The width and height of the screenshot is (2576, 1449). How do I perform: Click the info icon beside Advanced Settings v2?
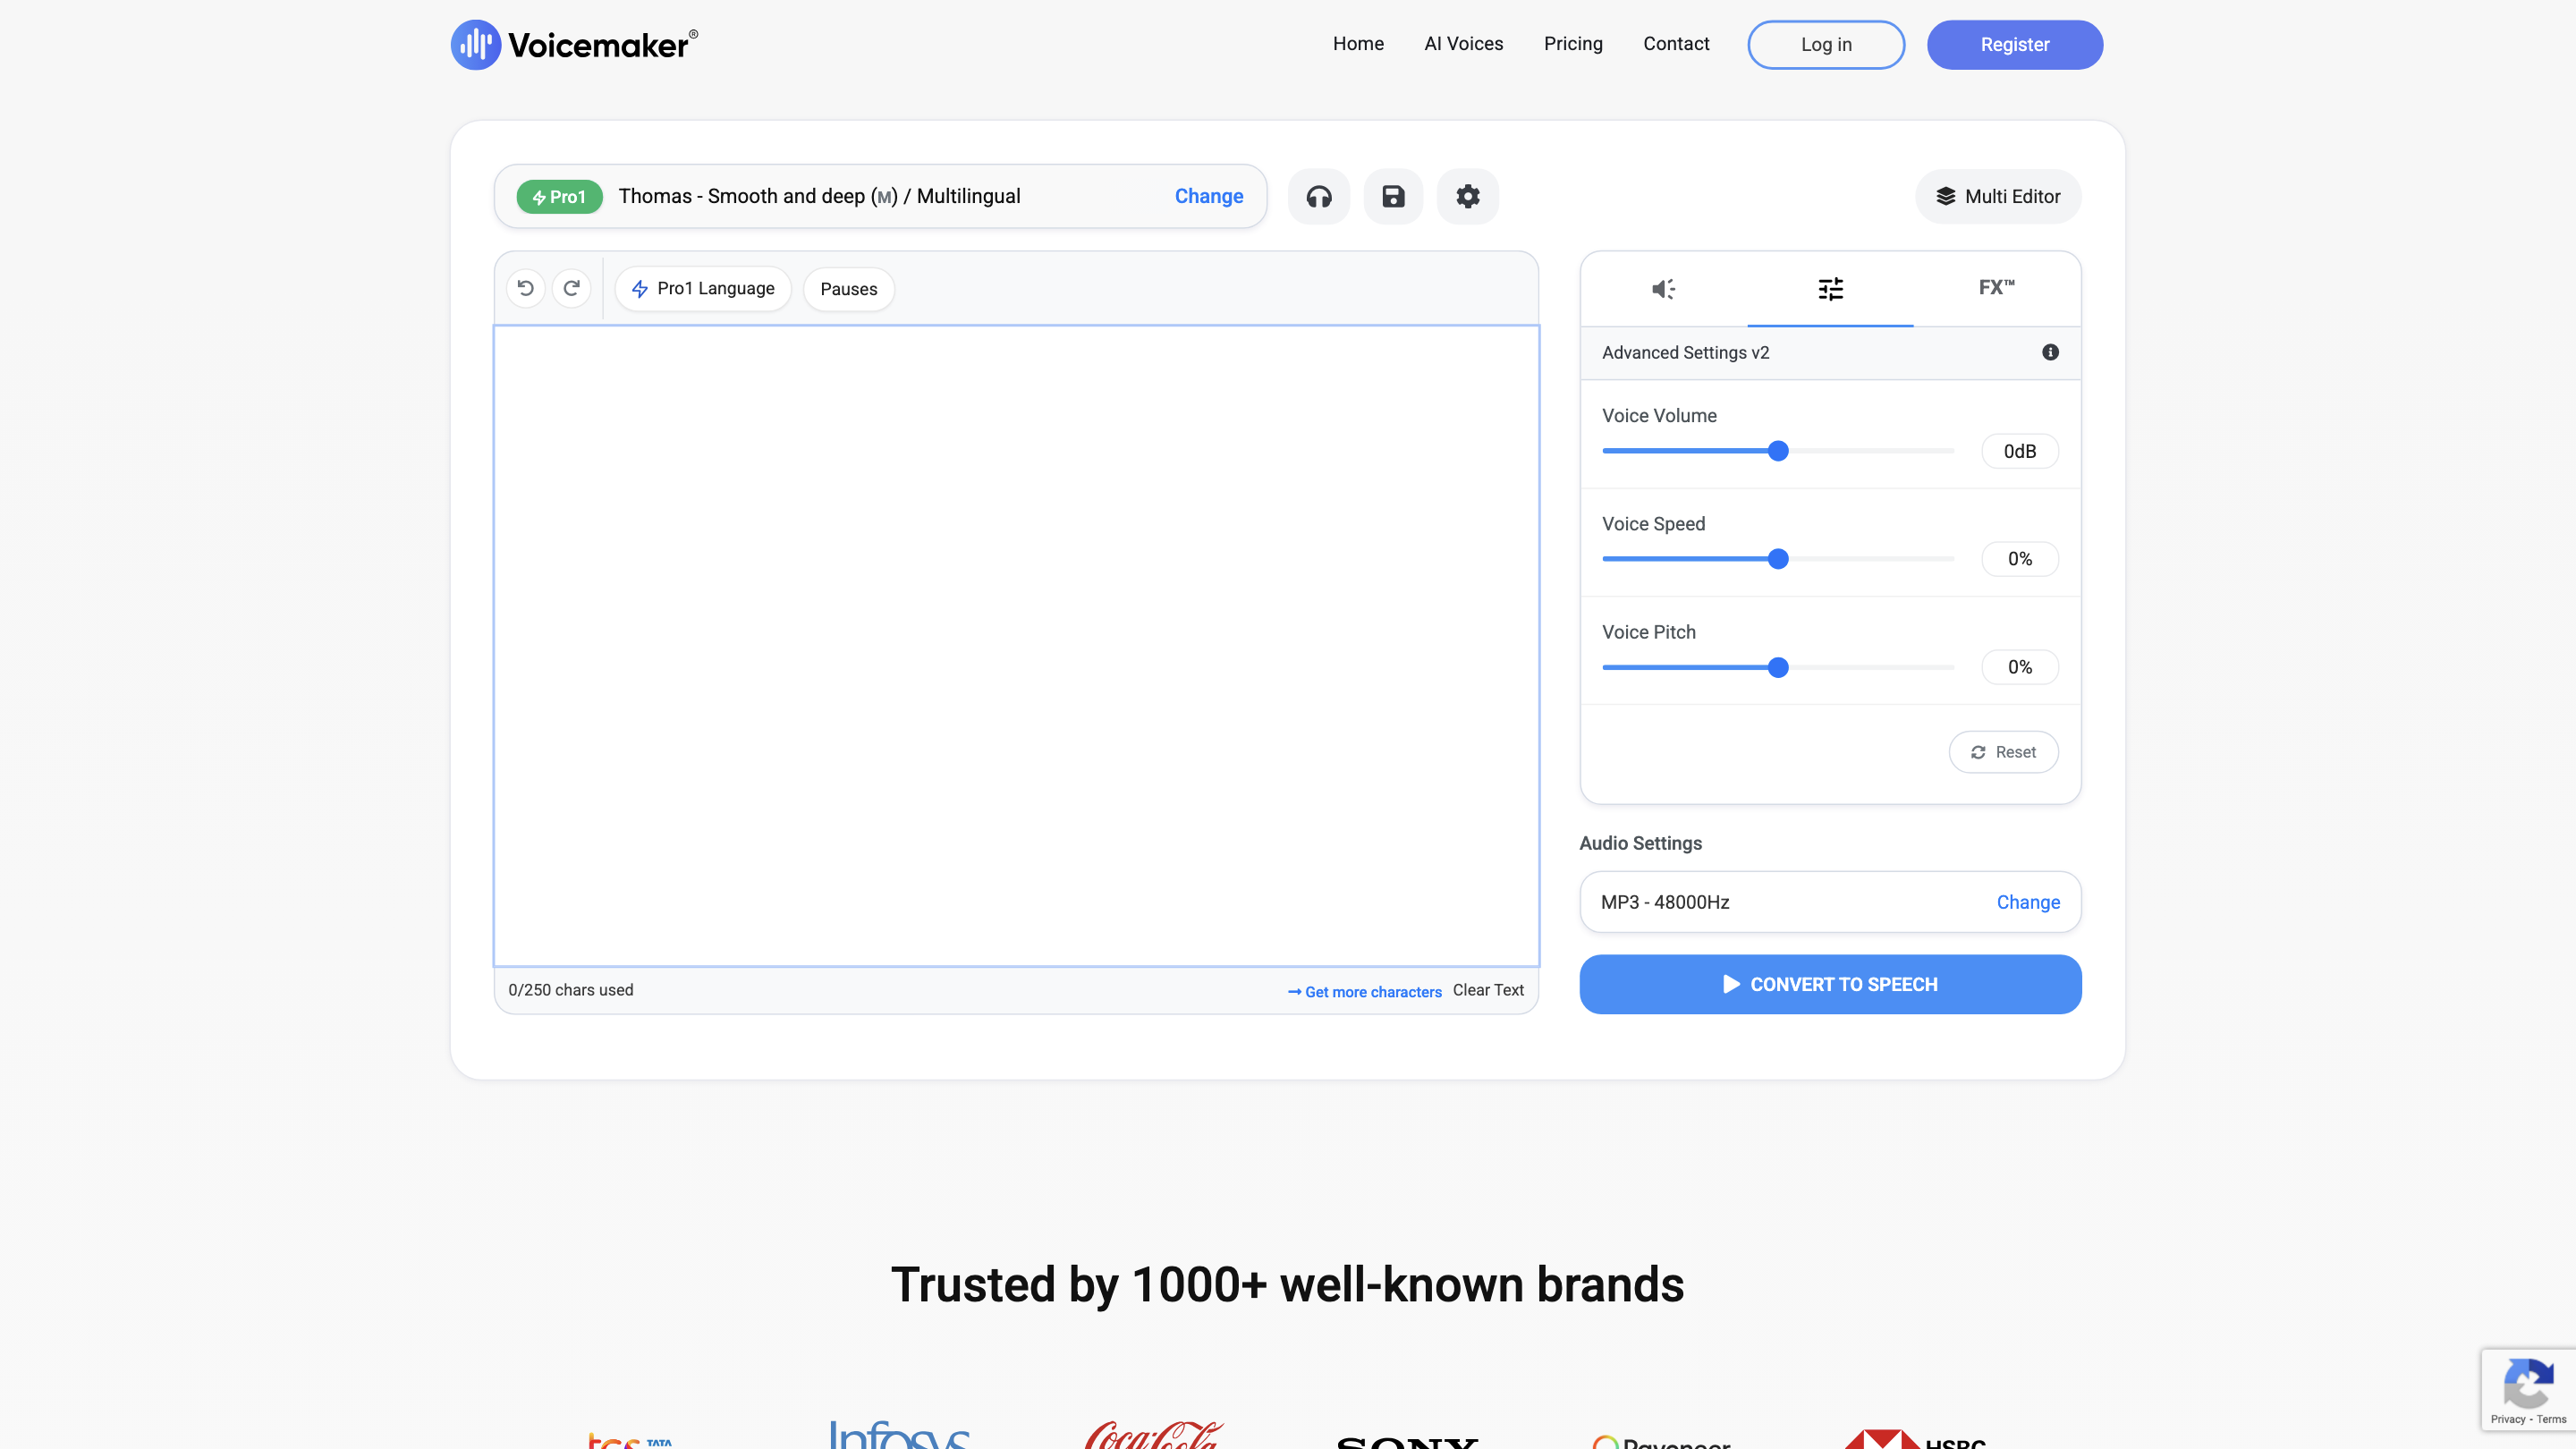2050,352
